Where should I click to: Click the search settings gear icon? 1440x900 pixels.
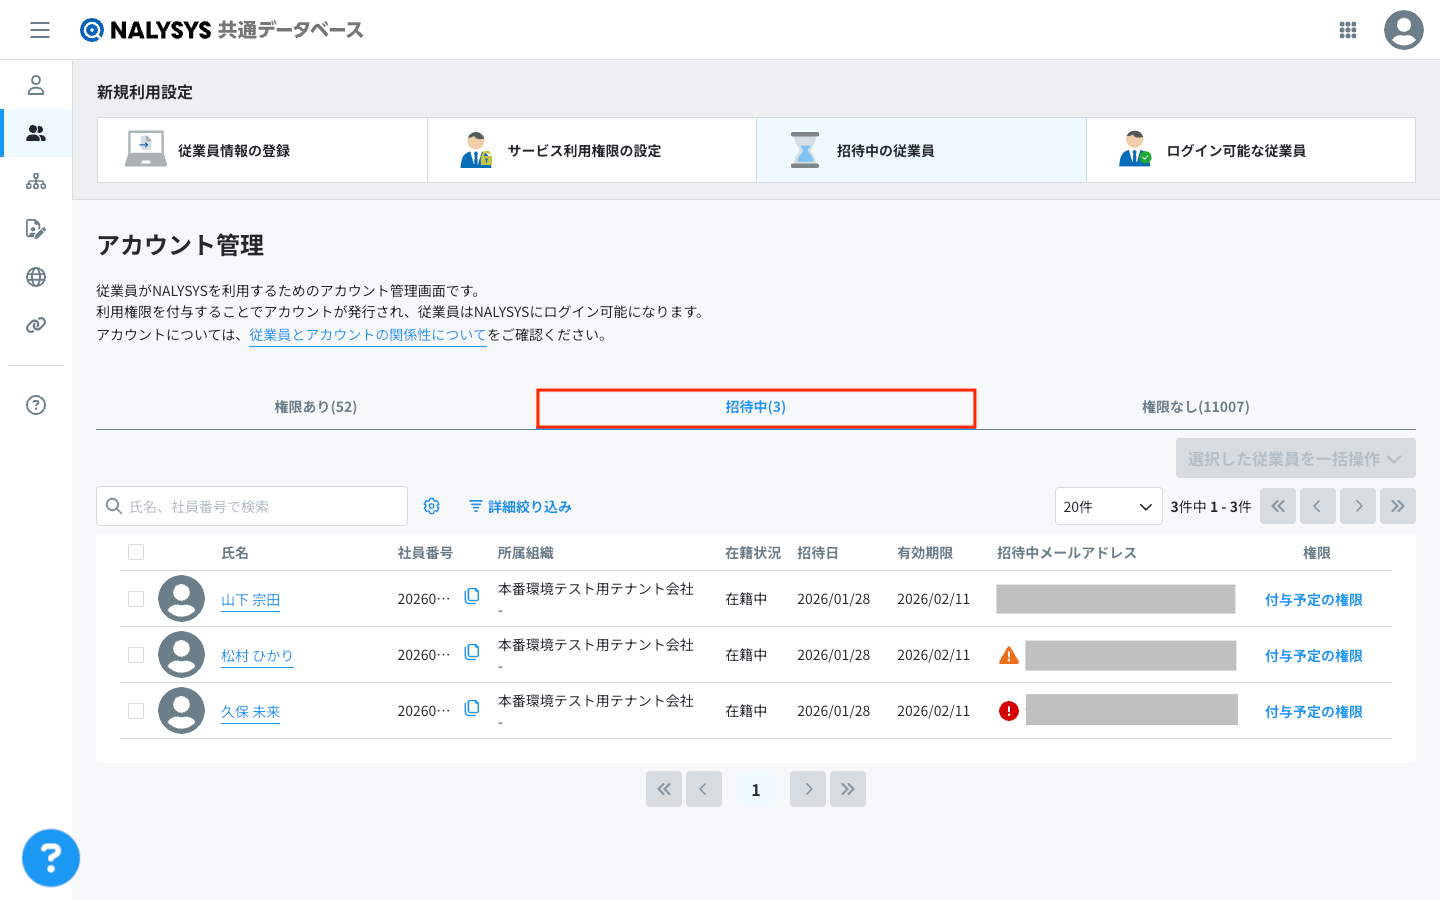432,506
